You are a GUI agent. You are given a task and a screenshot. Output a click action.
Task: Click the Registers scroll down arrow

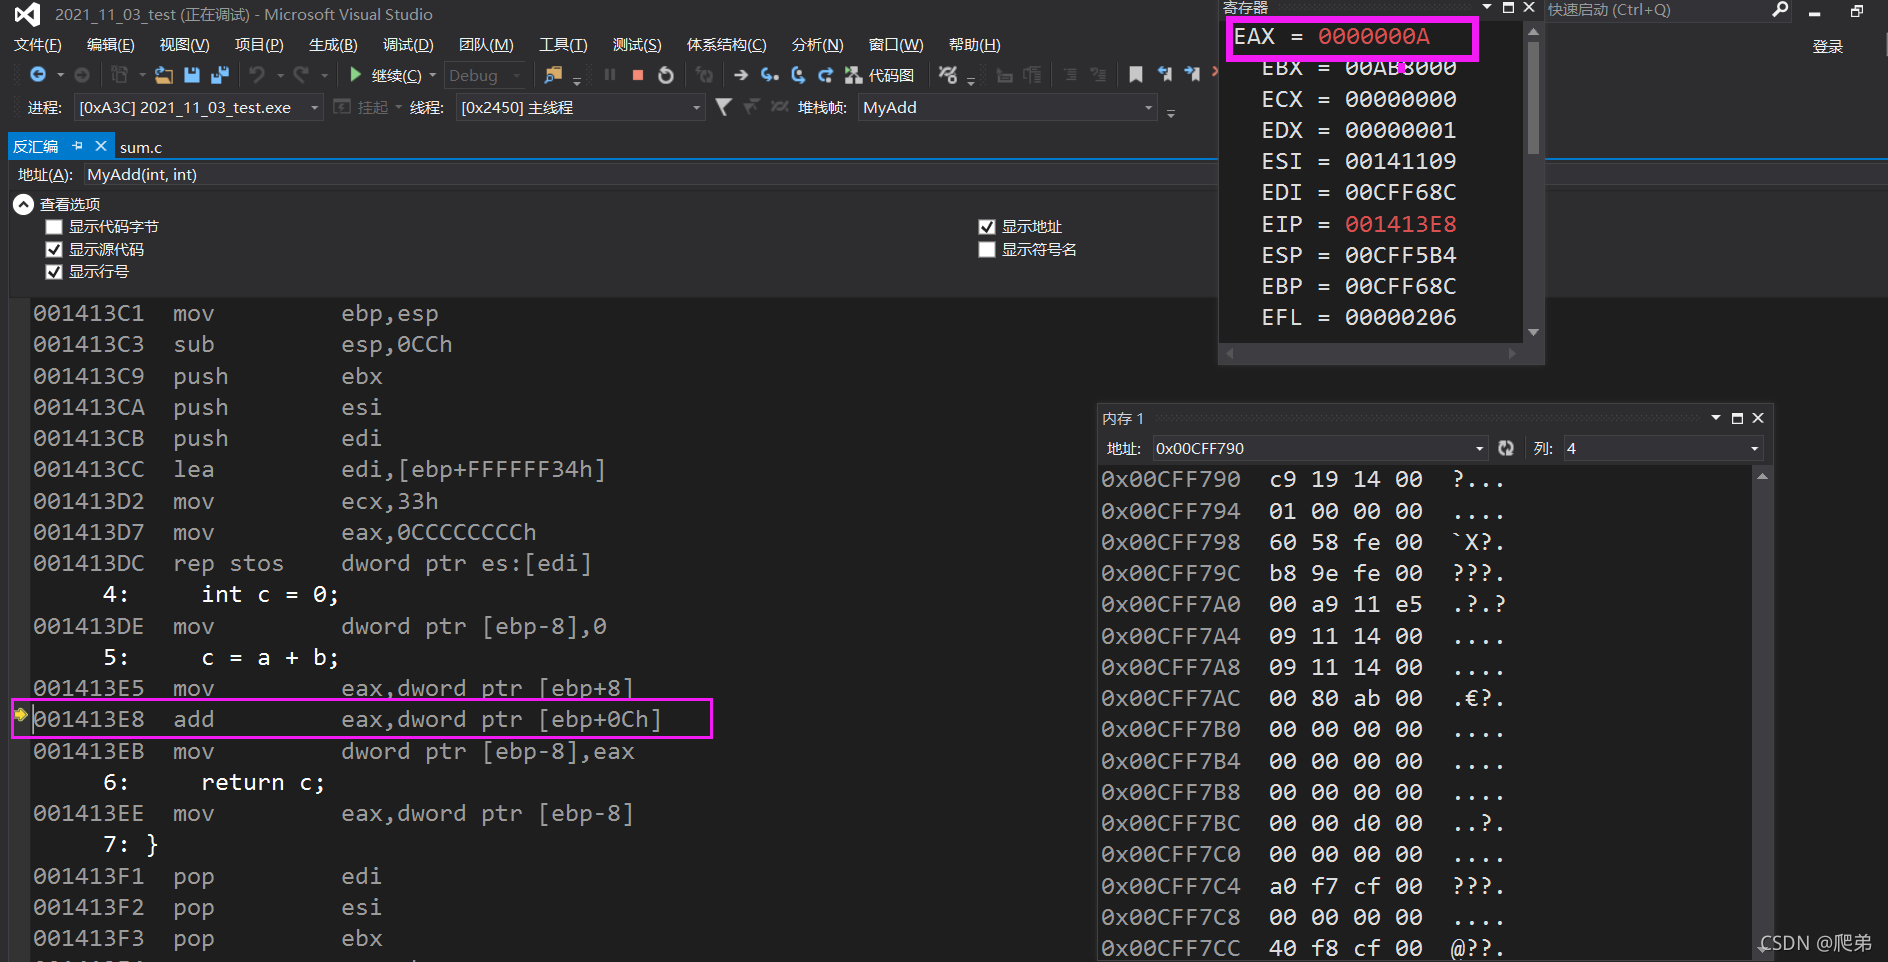click(1533, 332)
